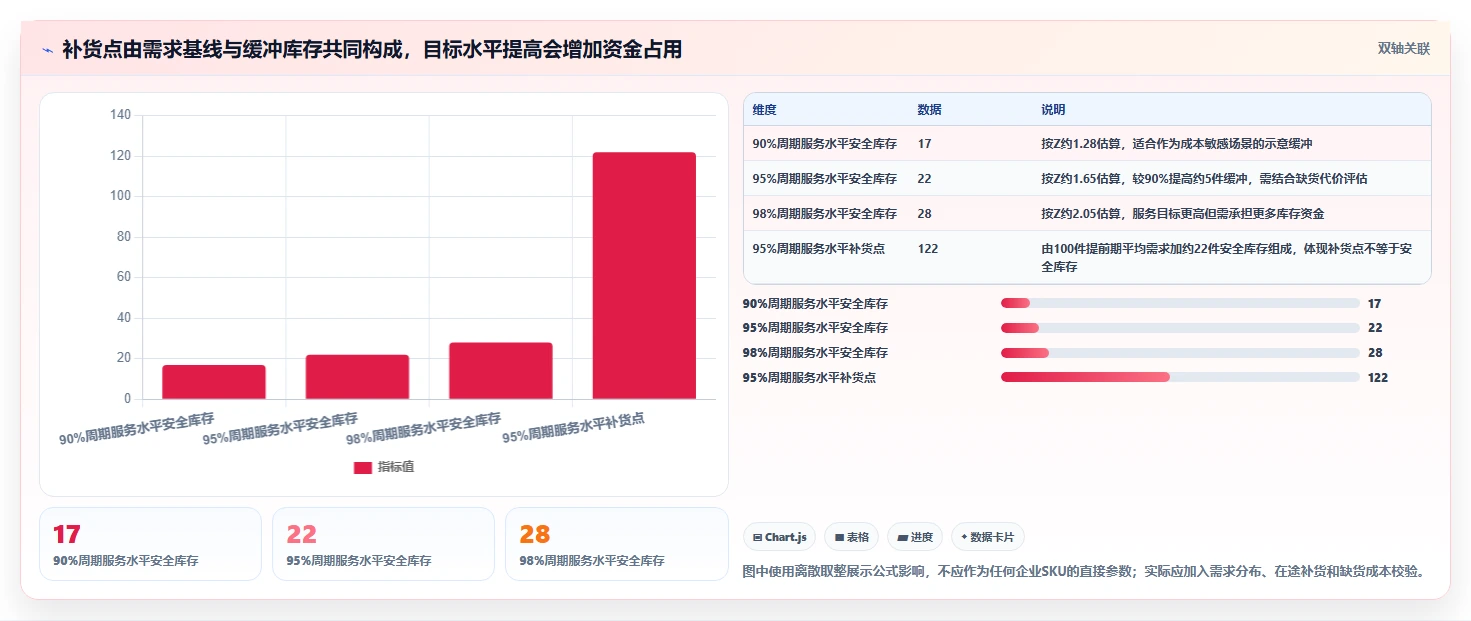Viewport: 1471px width, 621px height.
Task: Click the chart bar for 98%周期服务水平安全库存
Action: pos(501,371)
